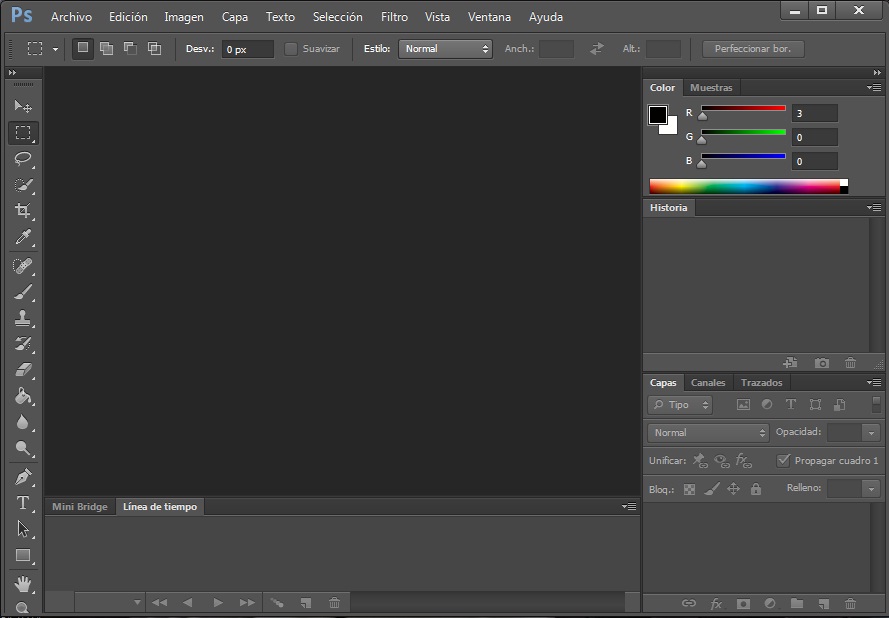Viewport: 889px width, 618px height.
Task: Open Color panel options menu
Action: (x=874, y=87)
